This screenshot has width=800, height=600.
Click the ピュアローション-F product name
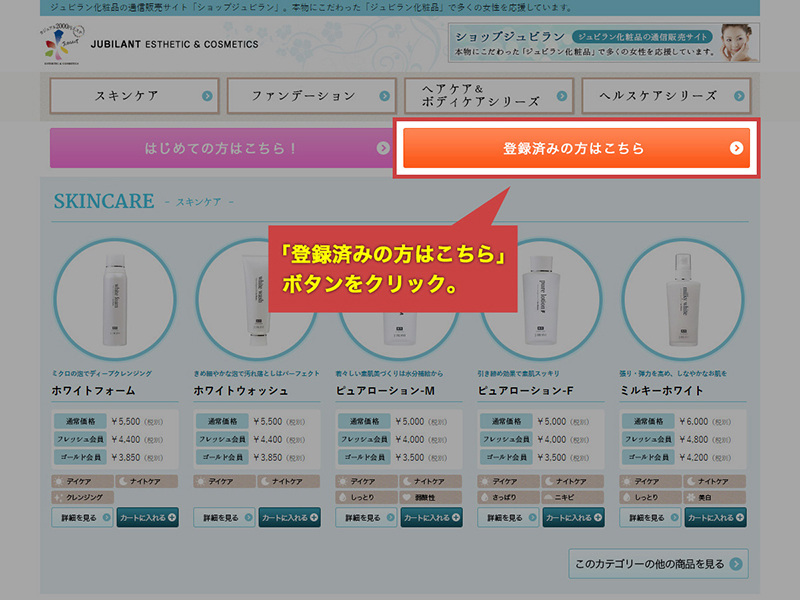point(526,391)
